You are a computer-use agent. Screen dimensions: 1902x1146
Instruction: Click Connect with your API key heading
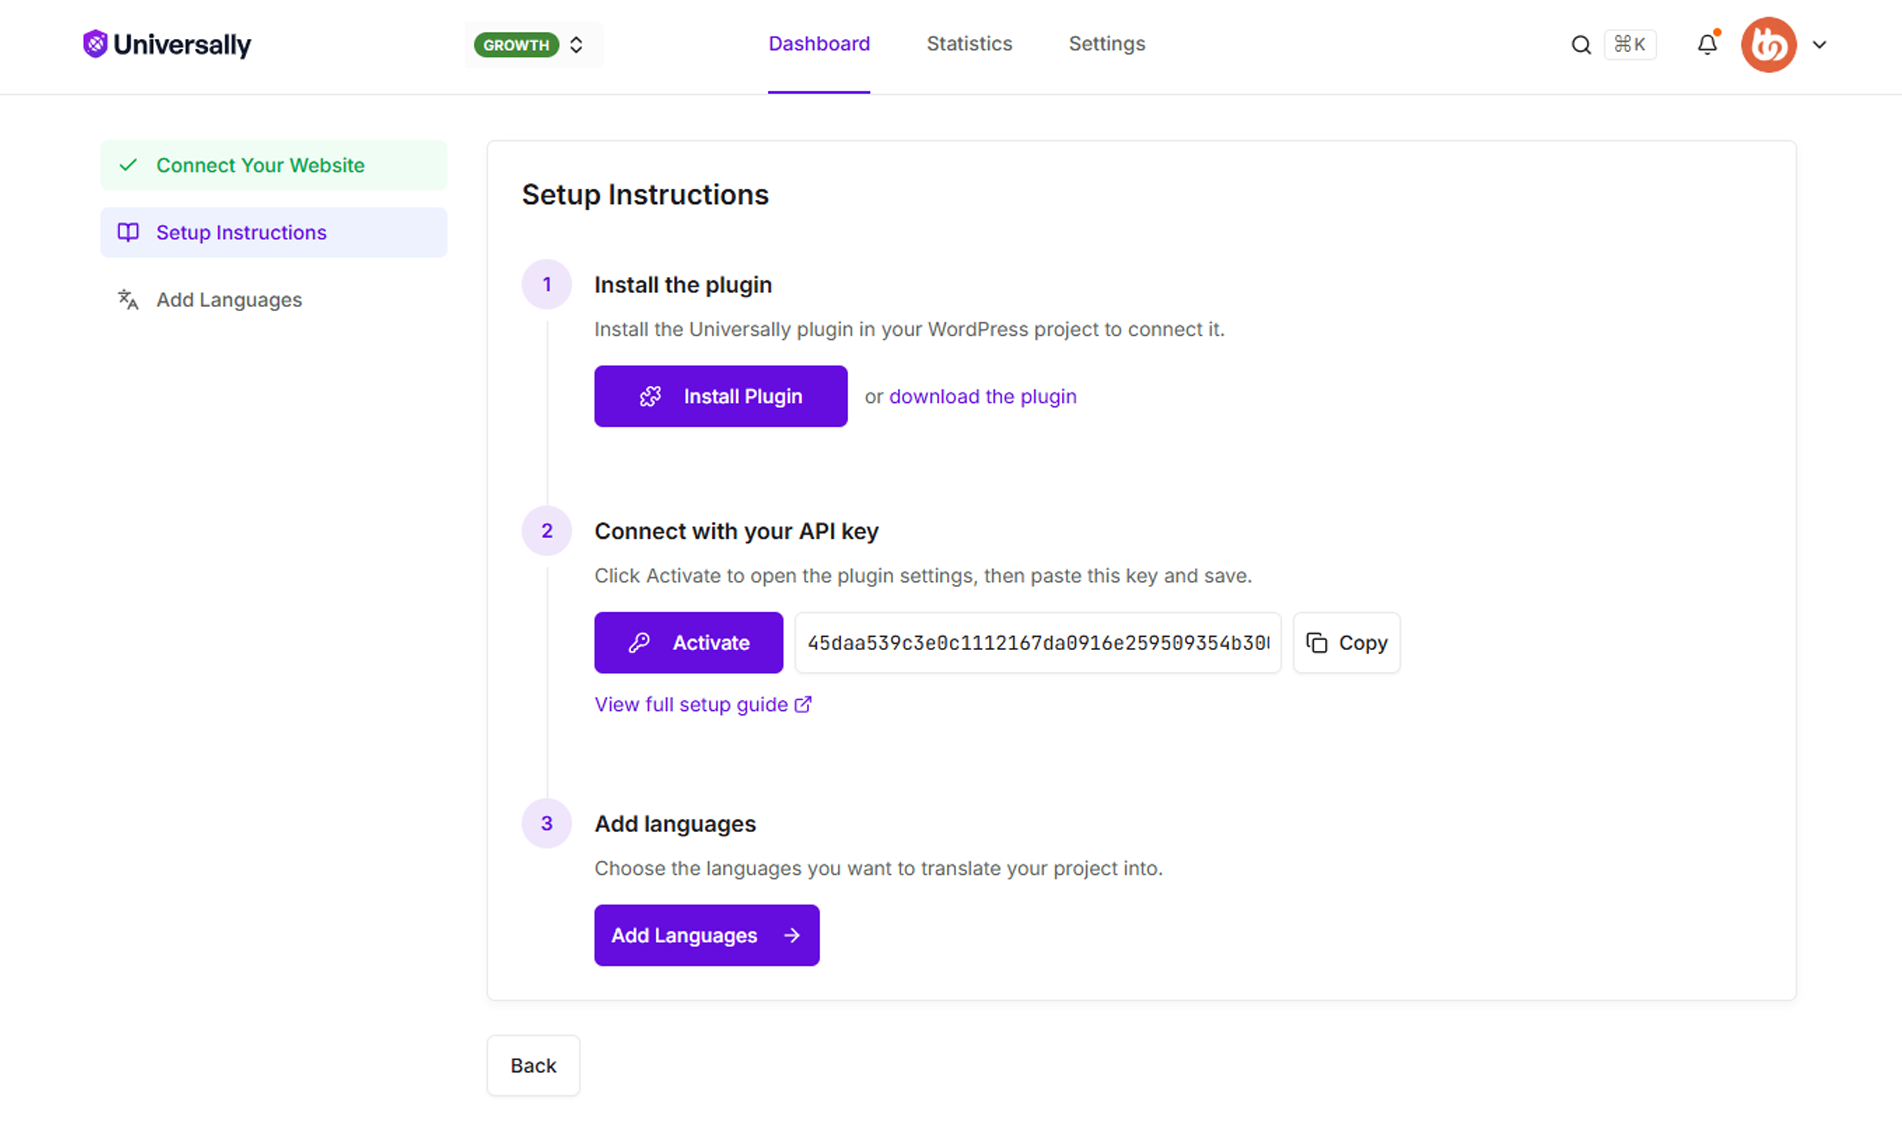coord(736,532)
